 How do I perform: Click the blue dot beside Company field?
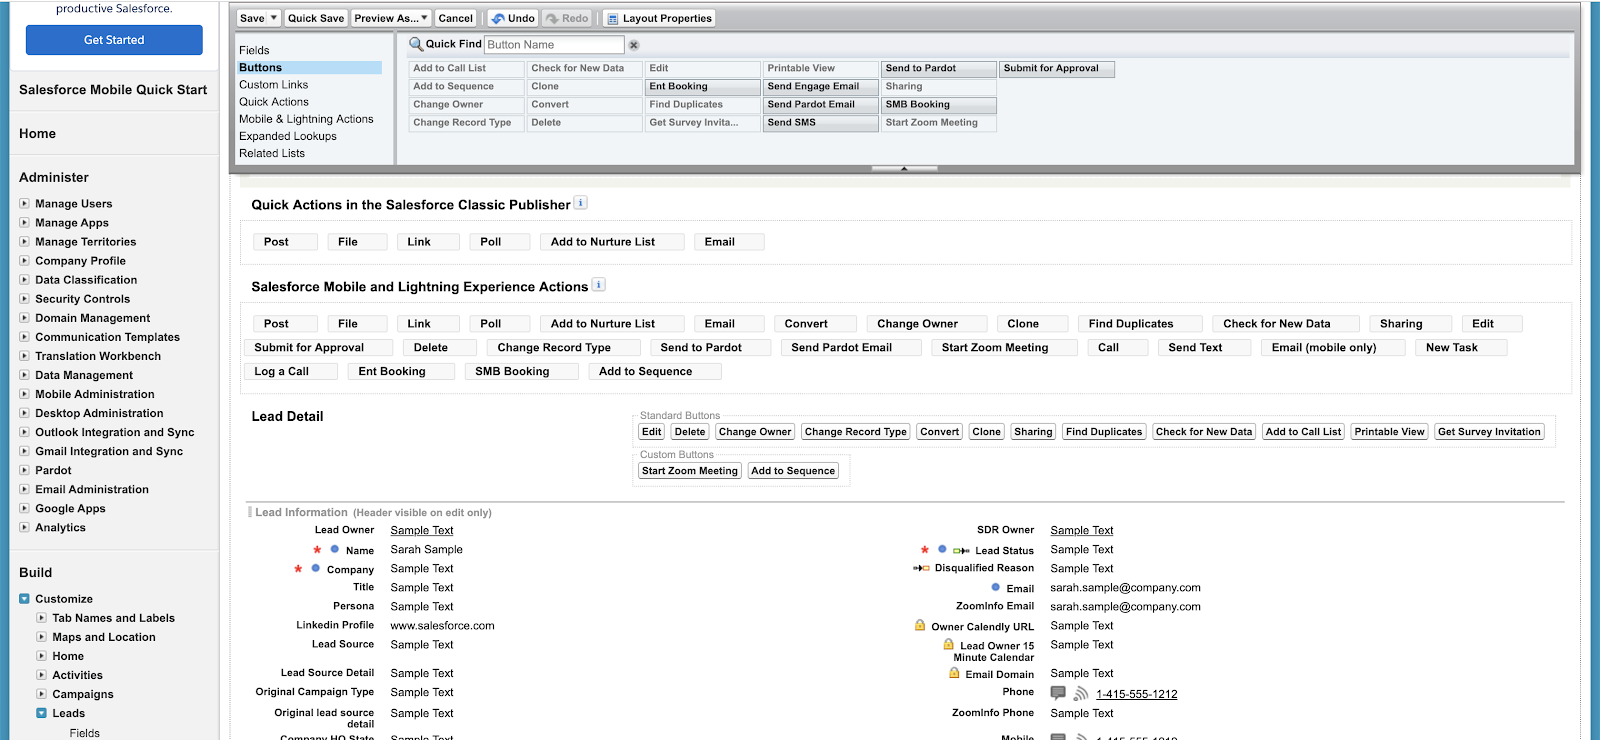(316, 568)
